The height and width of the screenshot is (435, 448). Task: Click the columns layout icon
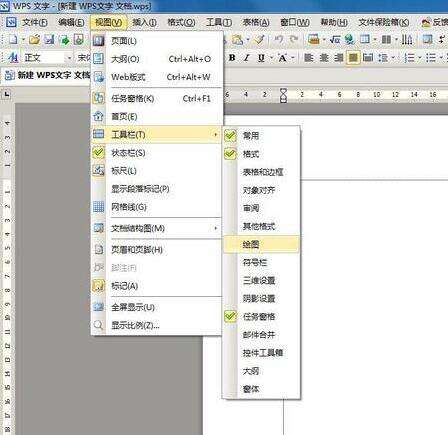coord(386,40)
